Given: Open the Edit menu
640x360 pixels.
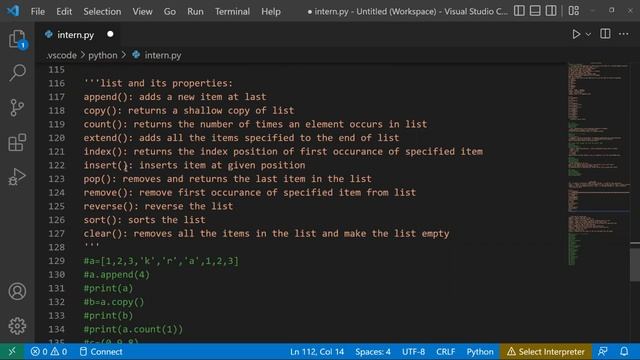Looking at the screenshot, I should (64, 11).
